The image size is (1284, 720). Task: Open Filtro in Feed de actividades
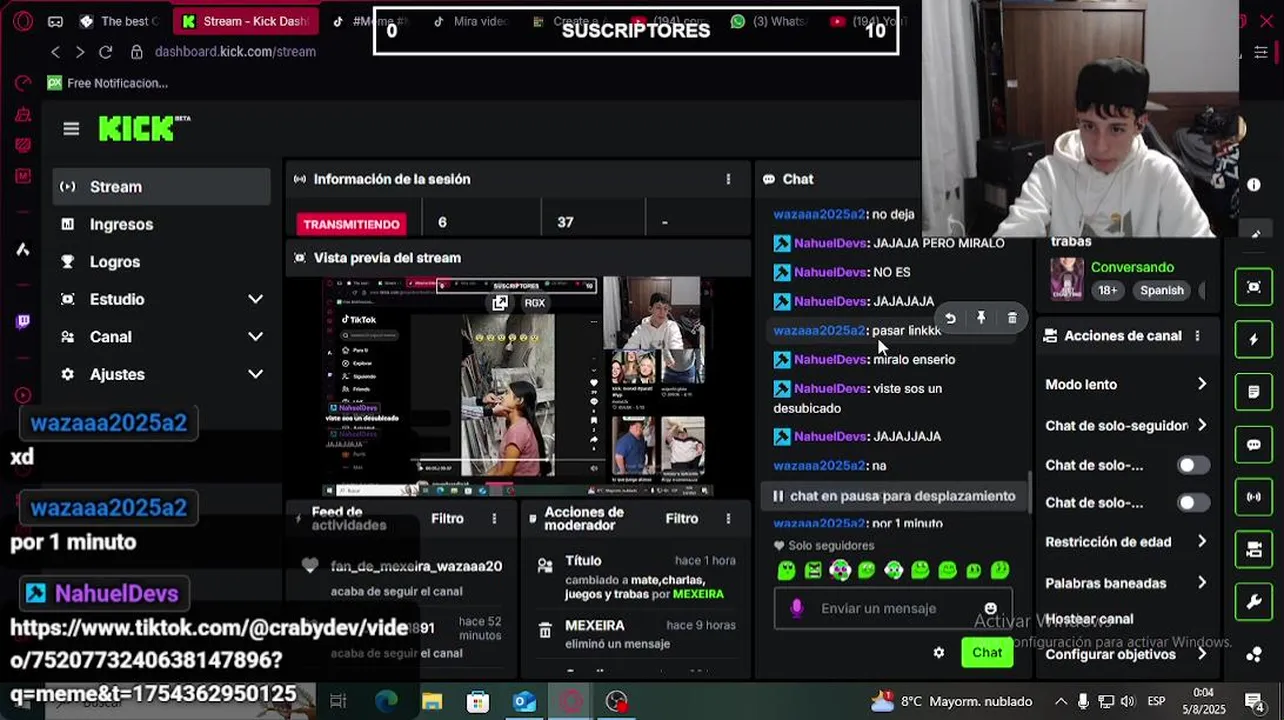(x=447, y=519)
